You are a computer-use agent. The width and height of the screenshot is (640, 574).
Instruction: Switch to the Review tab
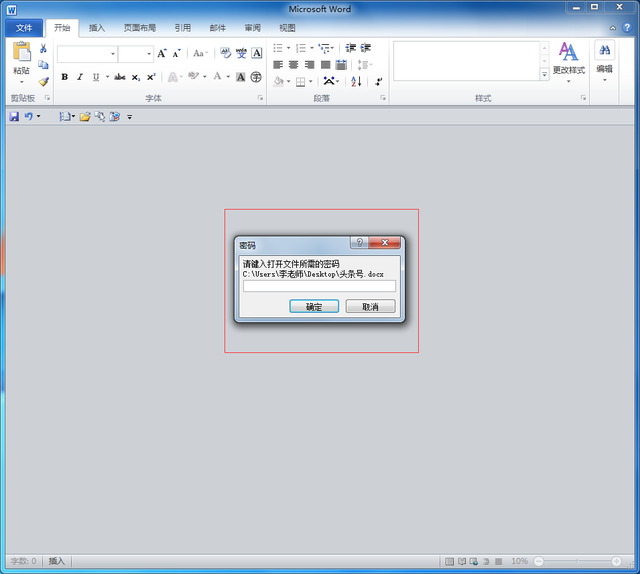click(x=252, y=28)
